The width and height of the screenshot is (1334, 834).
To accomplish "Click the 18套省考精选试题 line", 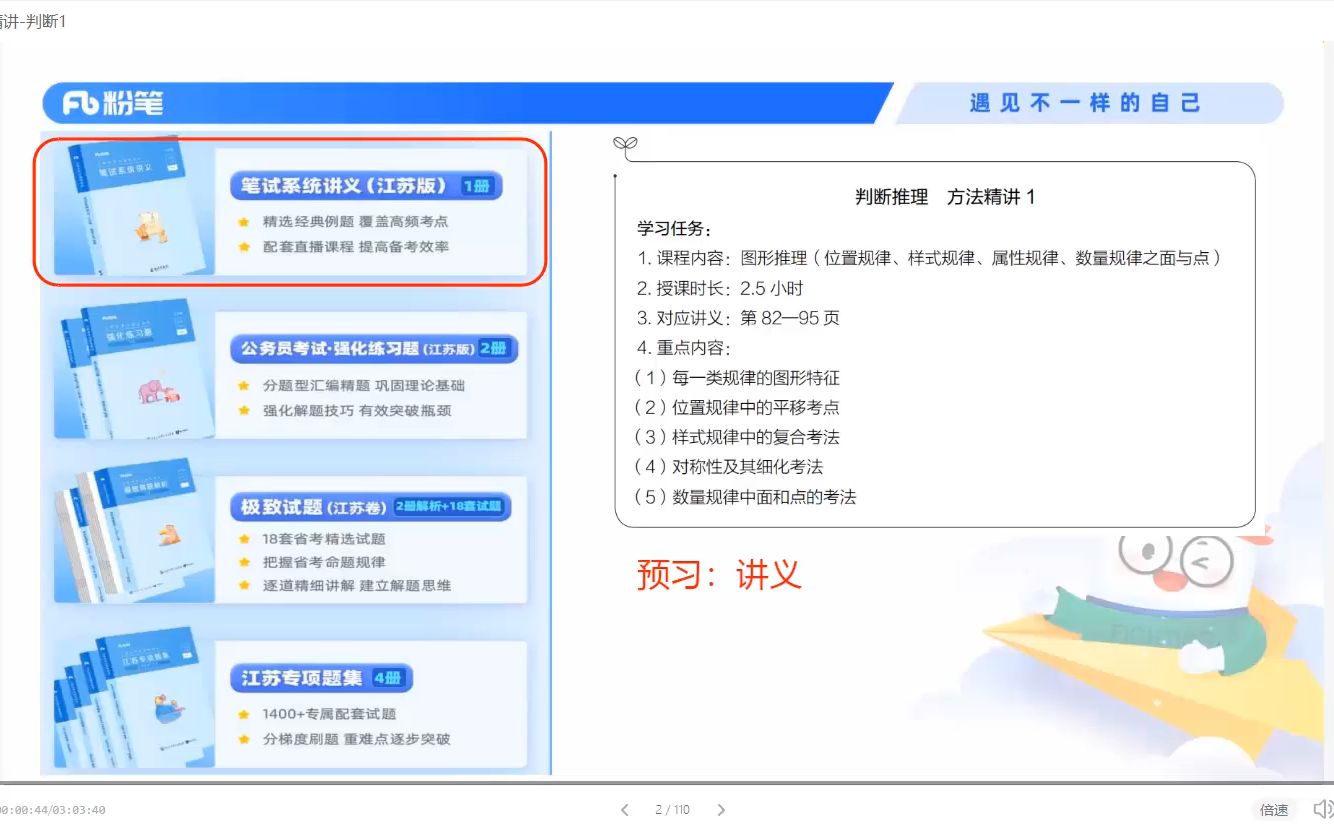I will 324,539.
